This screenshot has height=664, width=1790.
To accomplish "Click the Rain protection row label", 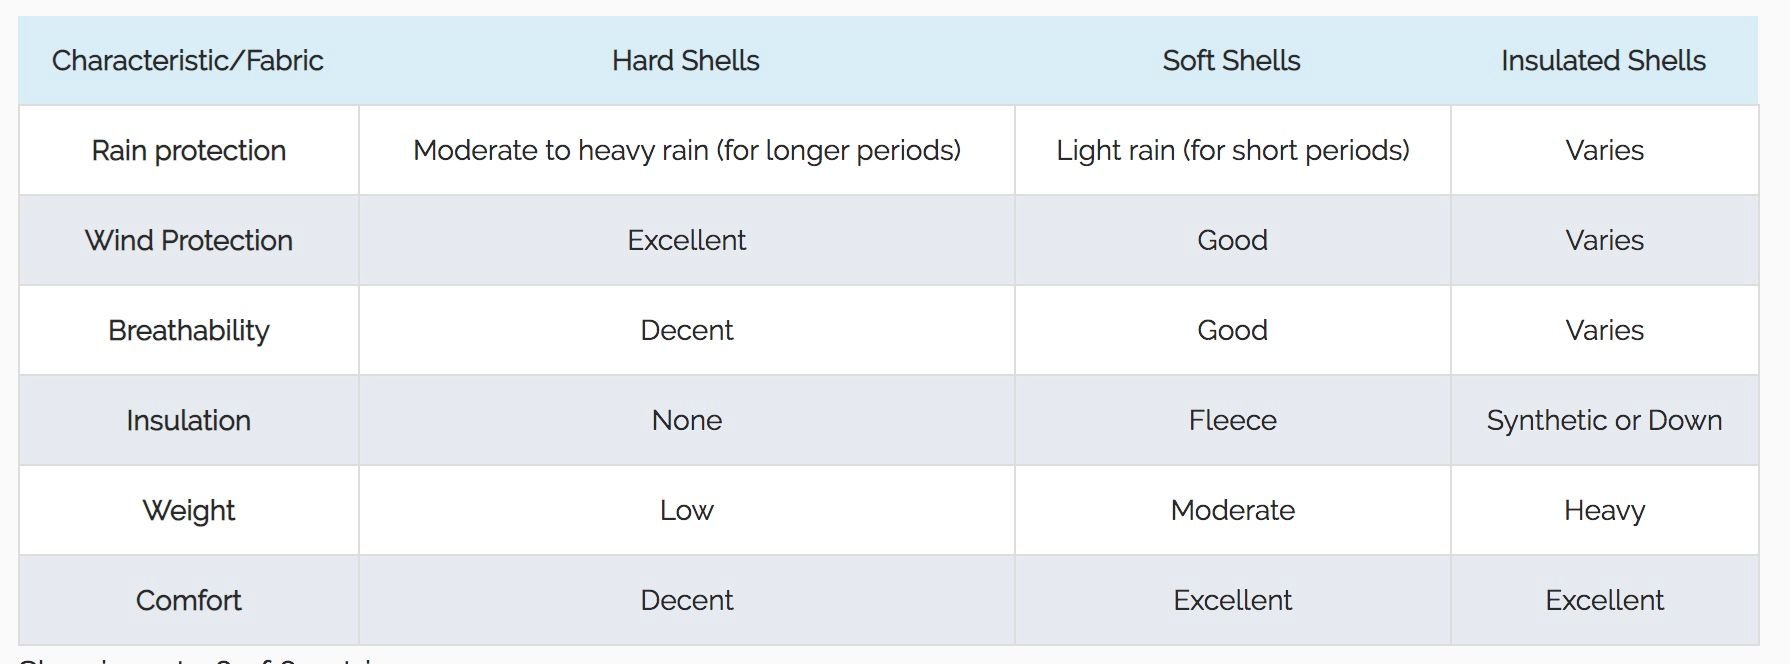I will pyautogui.click(x=188, y=150).
